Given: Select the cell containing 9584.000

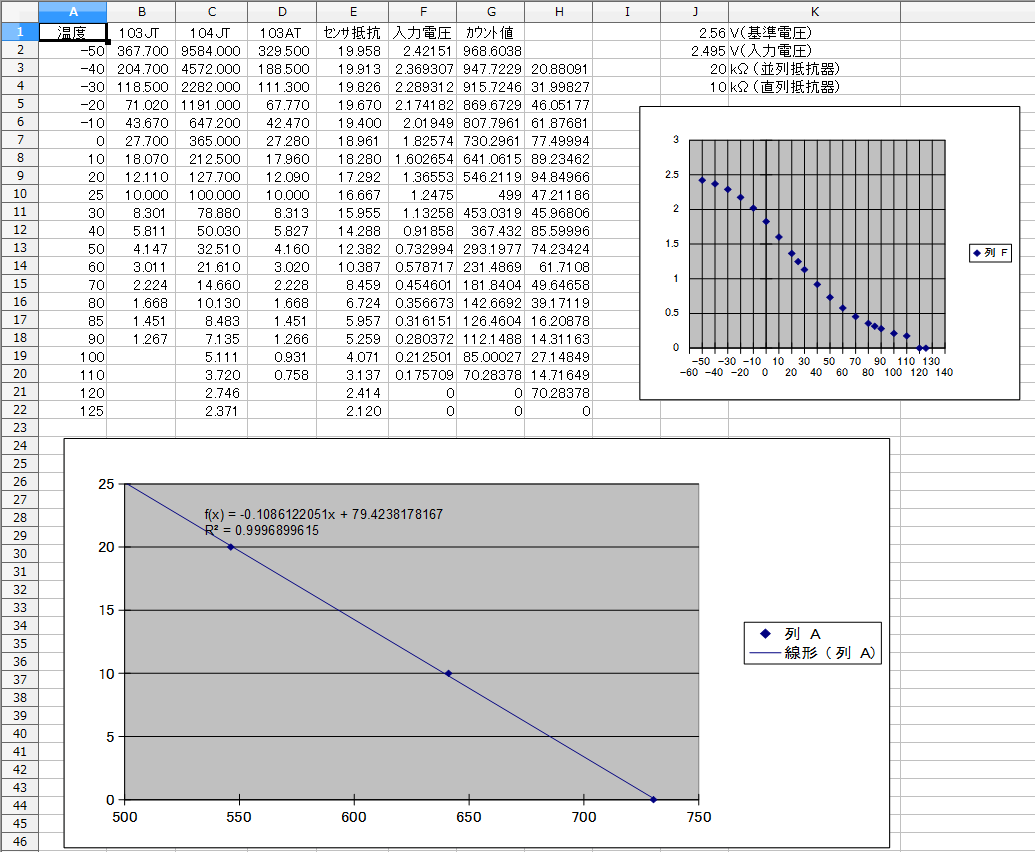Looking at the screenshot, I should click(x=211, y=50).
